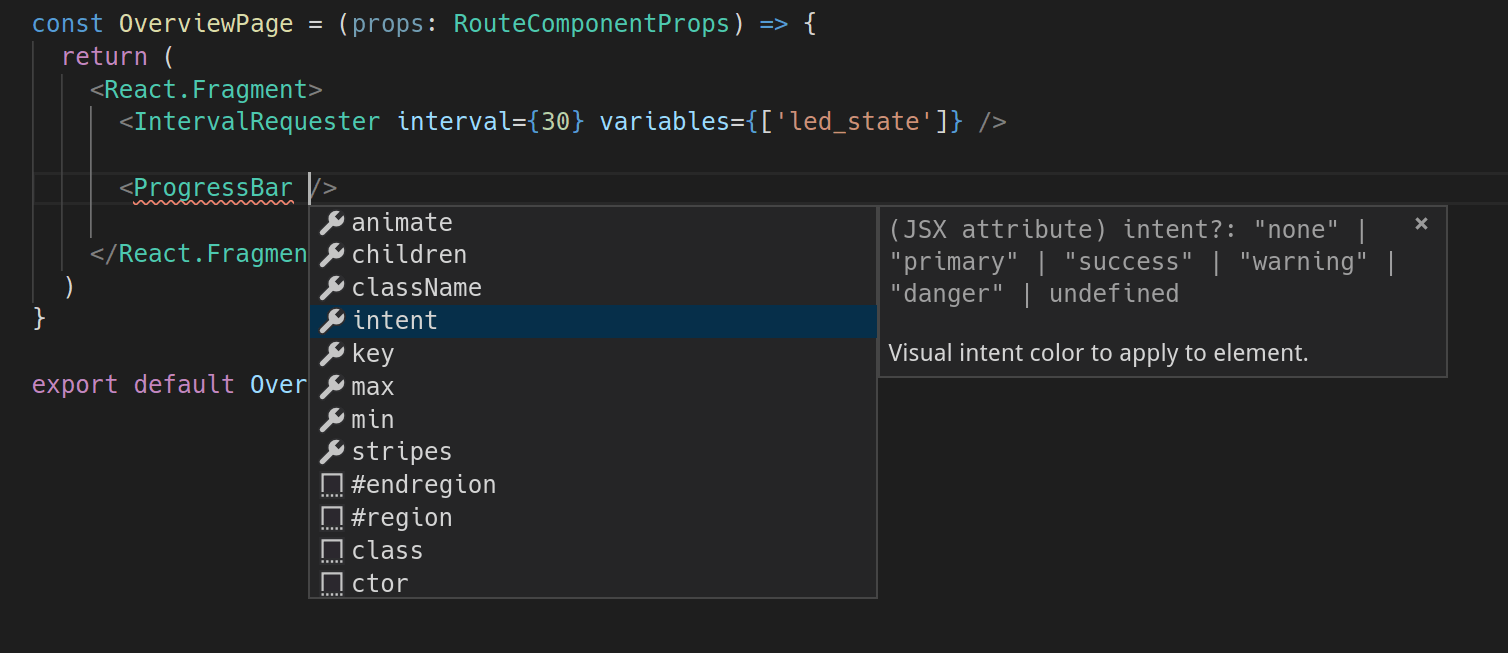1508x653 pixels.
Task: Click the wrench icon beside stripes
Action: [x=331, y=452]
